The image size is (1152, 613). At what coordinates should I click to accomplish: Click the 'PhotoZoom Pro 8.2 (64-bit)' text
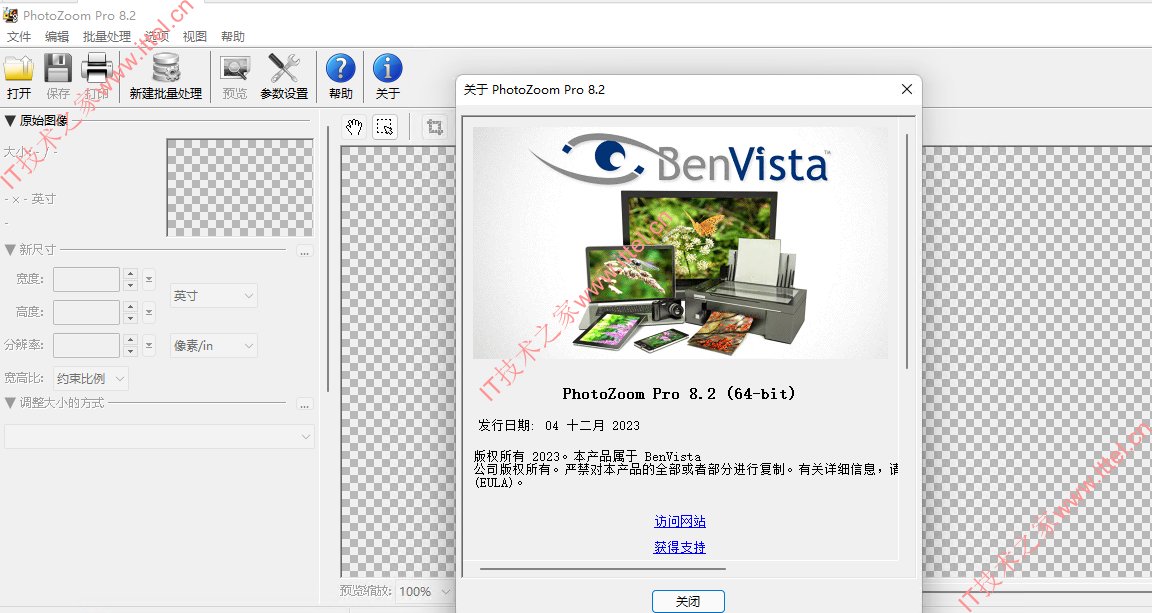point(679,394)
